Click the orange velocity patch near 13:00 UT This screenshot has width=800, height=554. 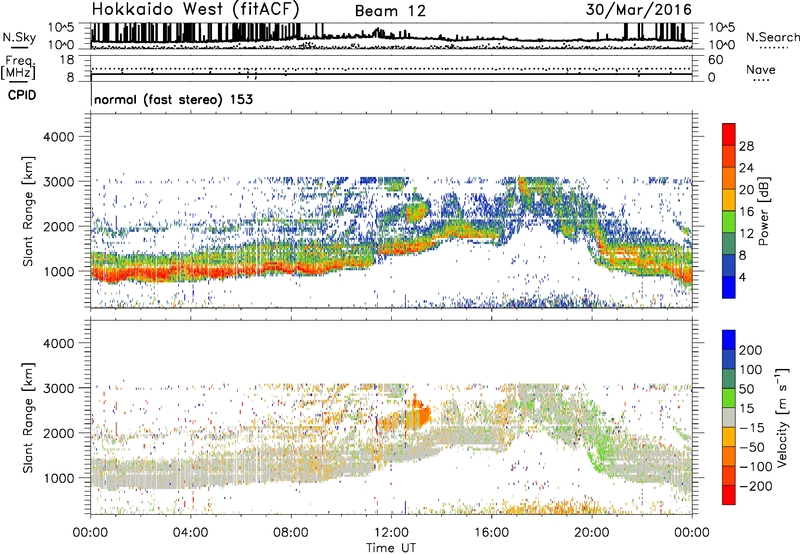(x=418, y=413)
